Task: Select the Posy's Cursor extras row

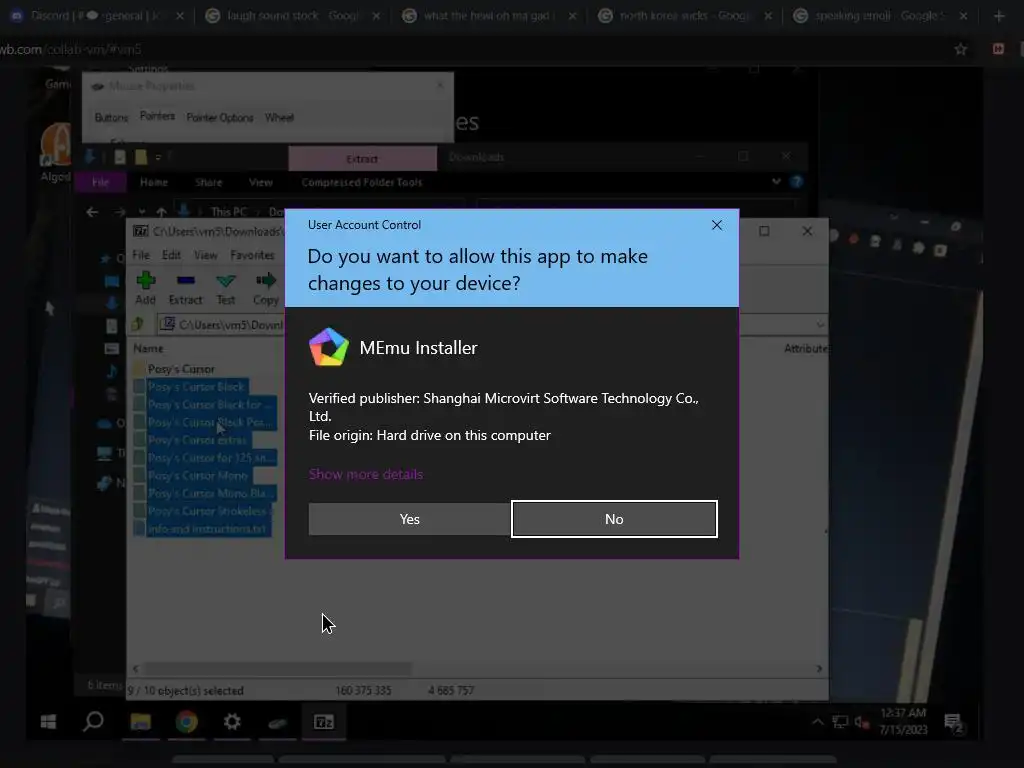Action: (x=197, y=440)
